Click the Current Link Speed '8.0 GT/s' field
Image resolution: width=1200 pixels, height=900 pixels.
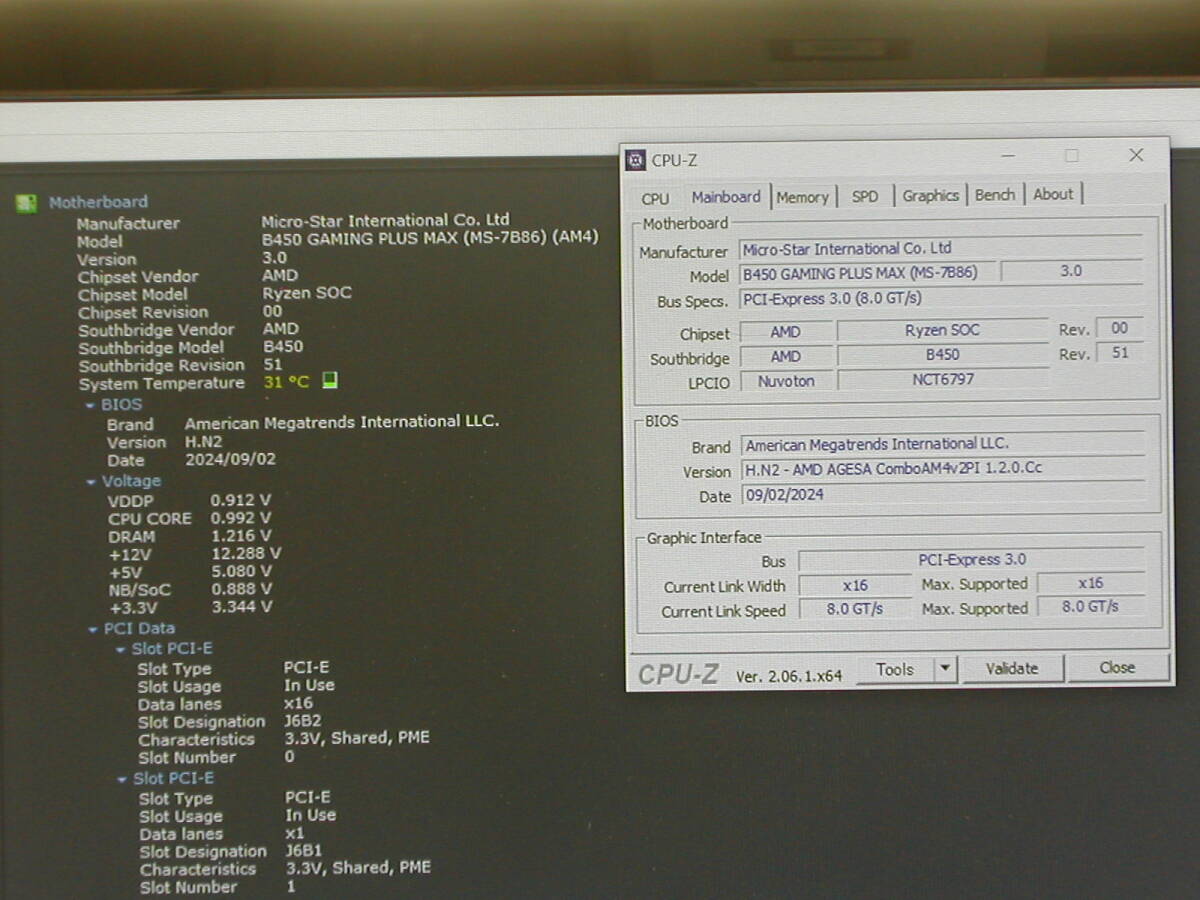pyautogui.click(x=855, y=610)
